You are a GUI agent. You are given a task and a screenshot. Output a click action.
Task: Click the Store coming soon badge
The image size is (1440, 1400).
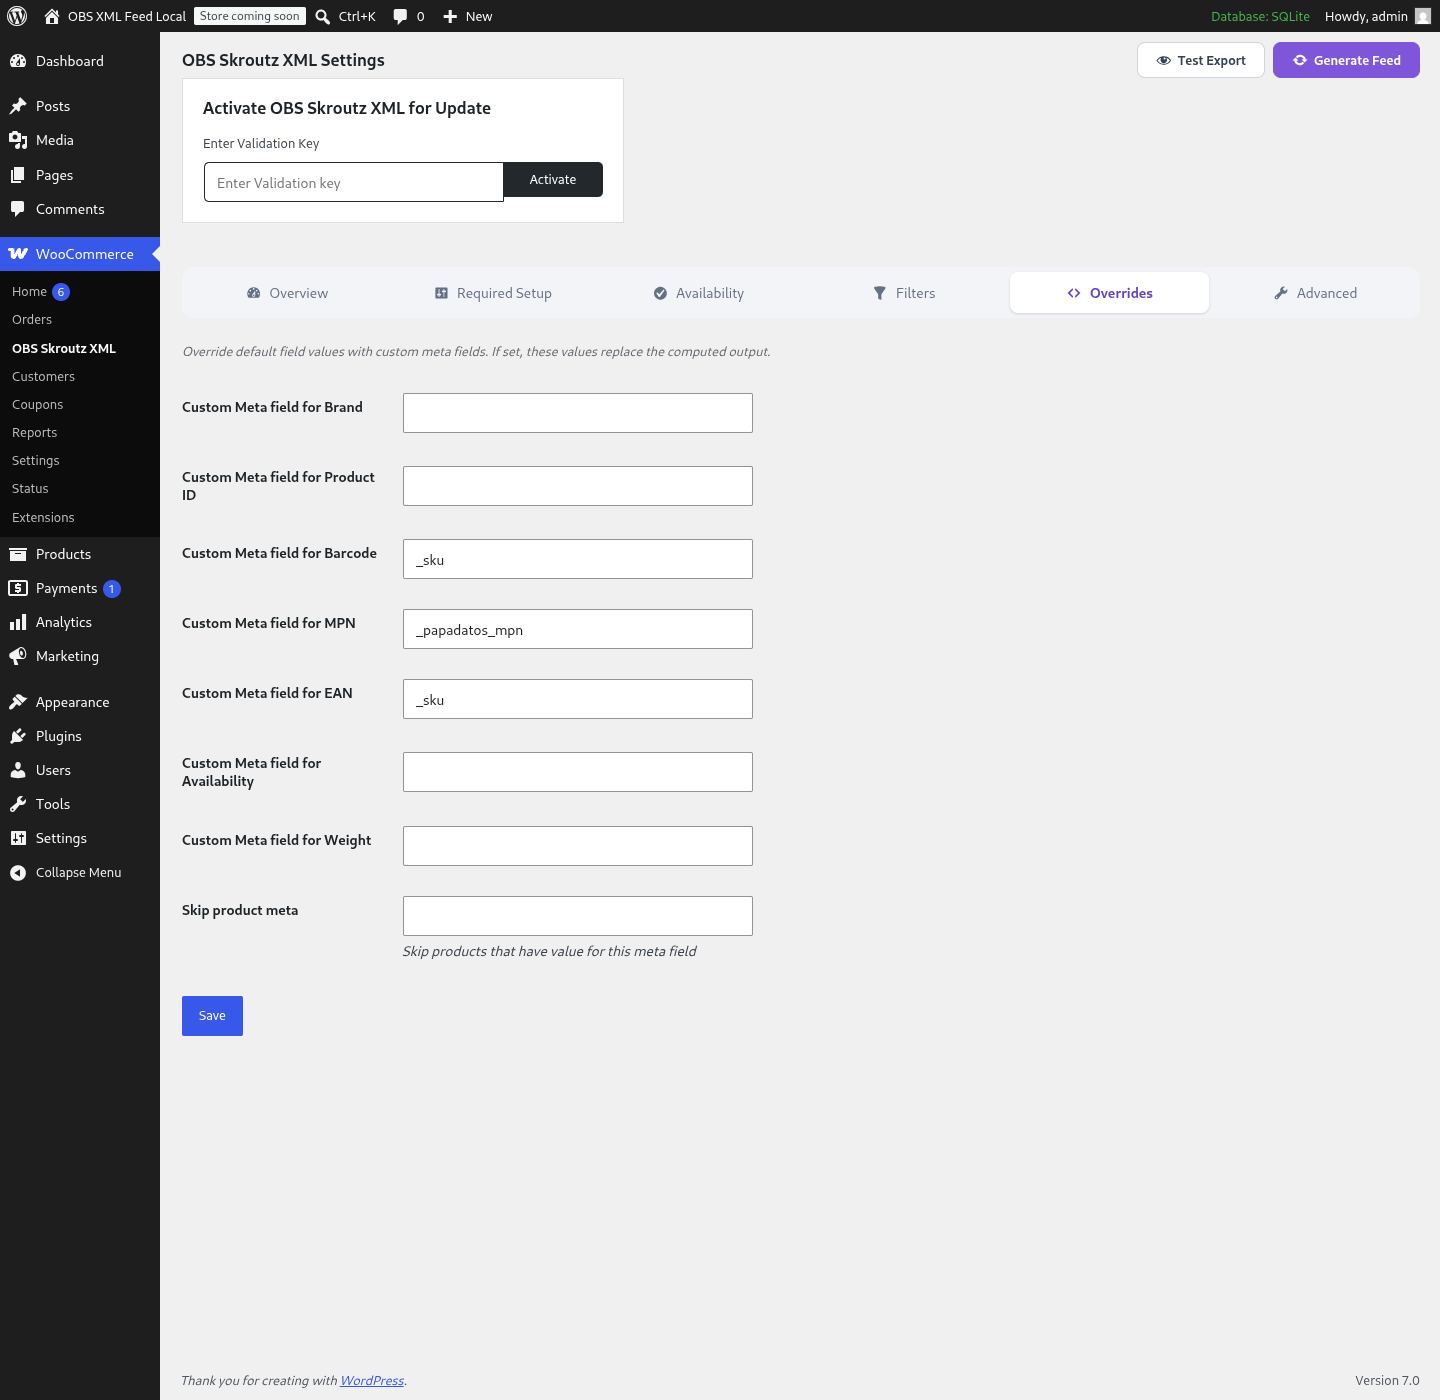pos(250,16)
